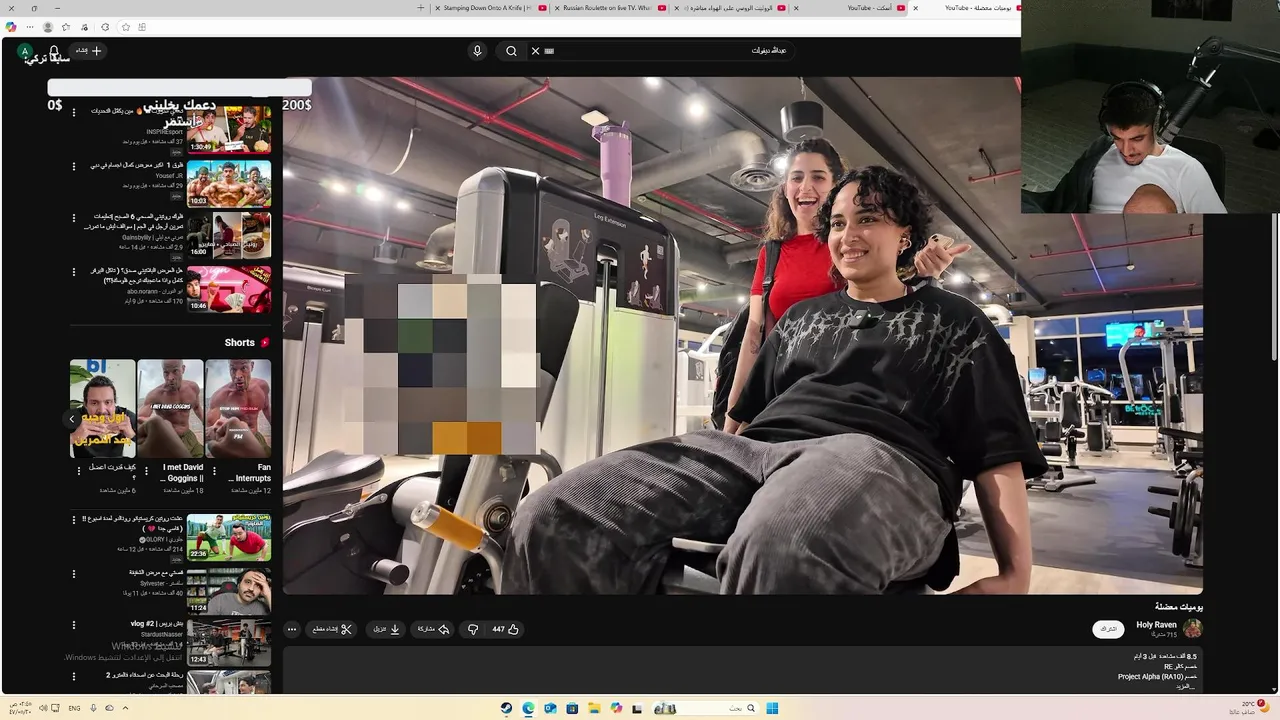Open the Yousef JR bodybuilding video thumbnail 10:03

point(229,183)
